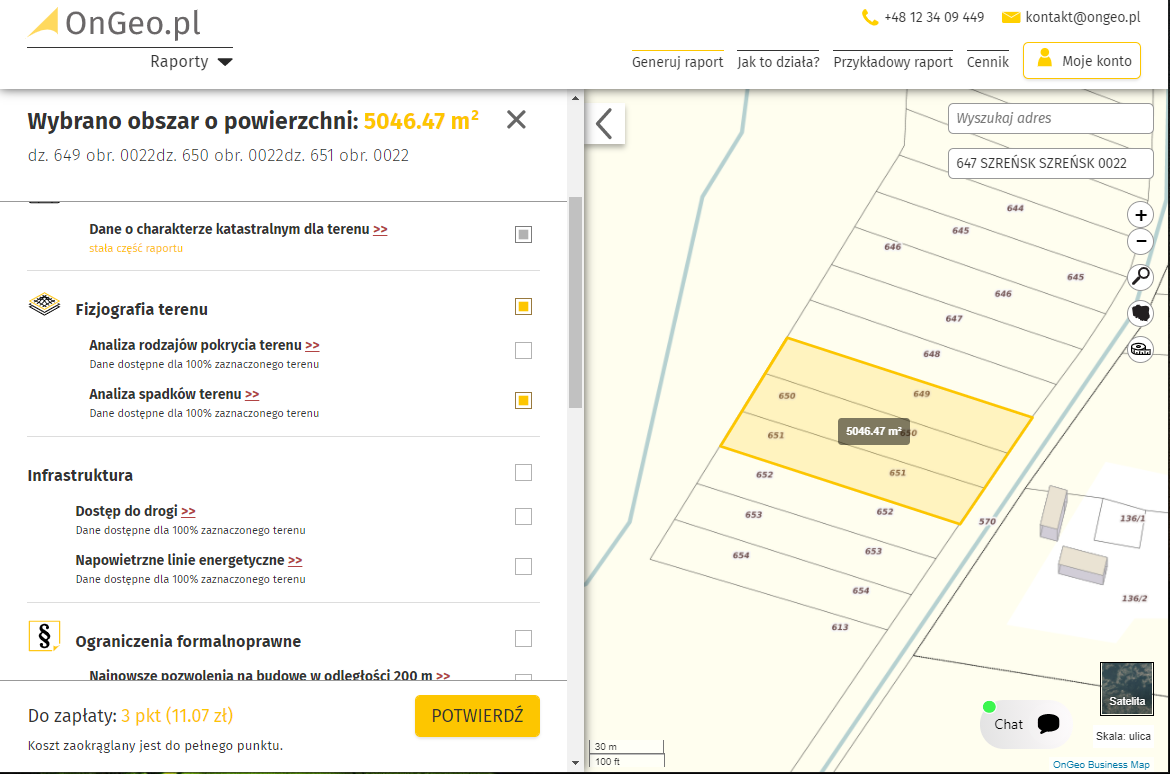Enable Analiza rodzajów pokrycia terenu checkbox
This screenshot has width=1170, height=774.
pyautogui.click(x=523, y=351)
